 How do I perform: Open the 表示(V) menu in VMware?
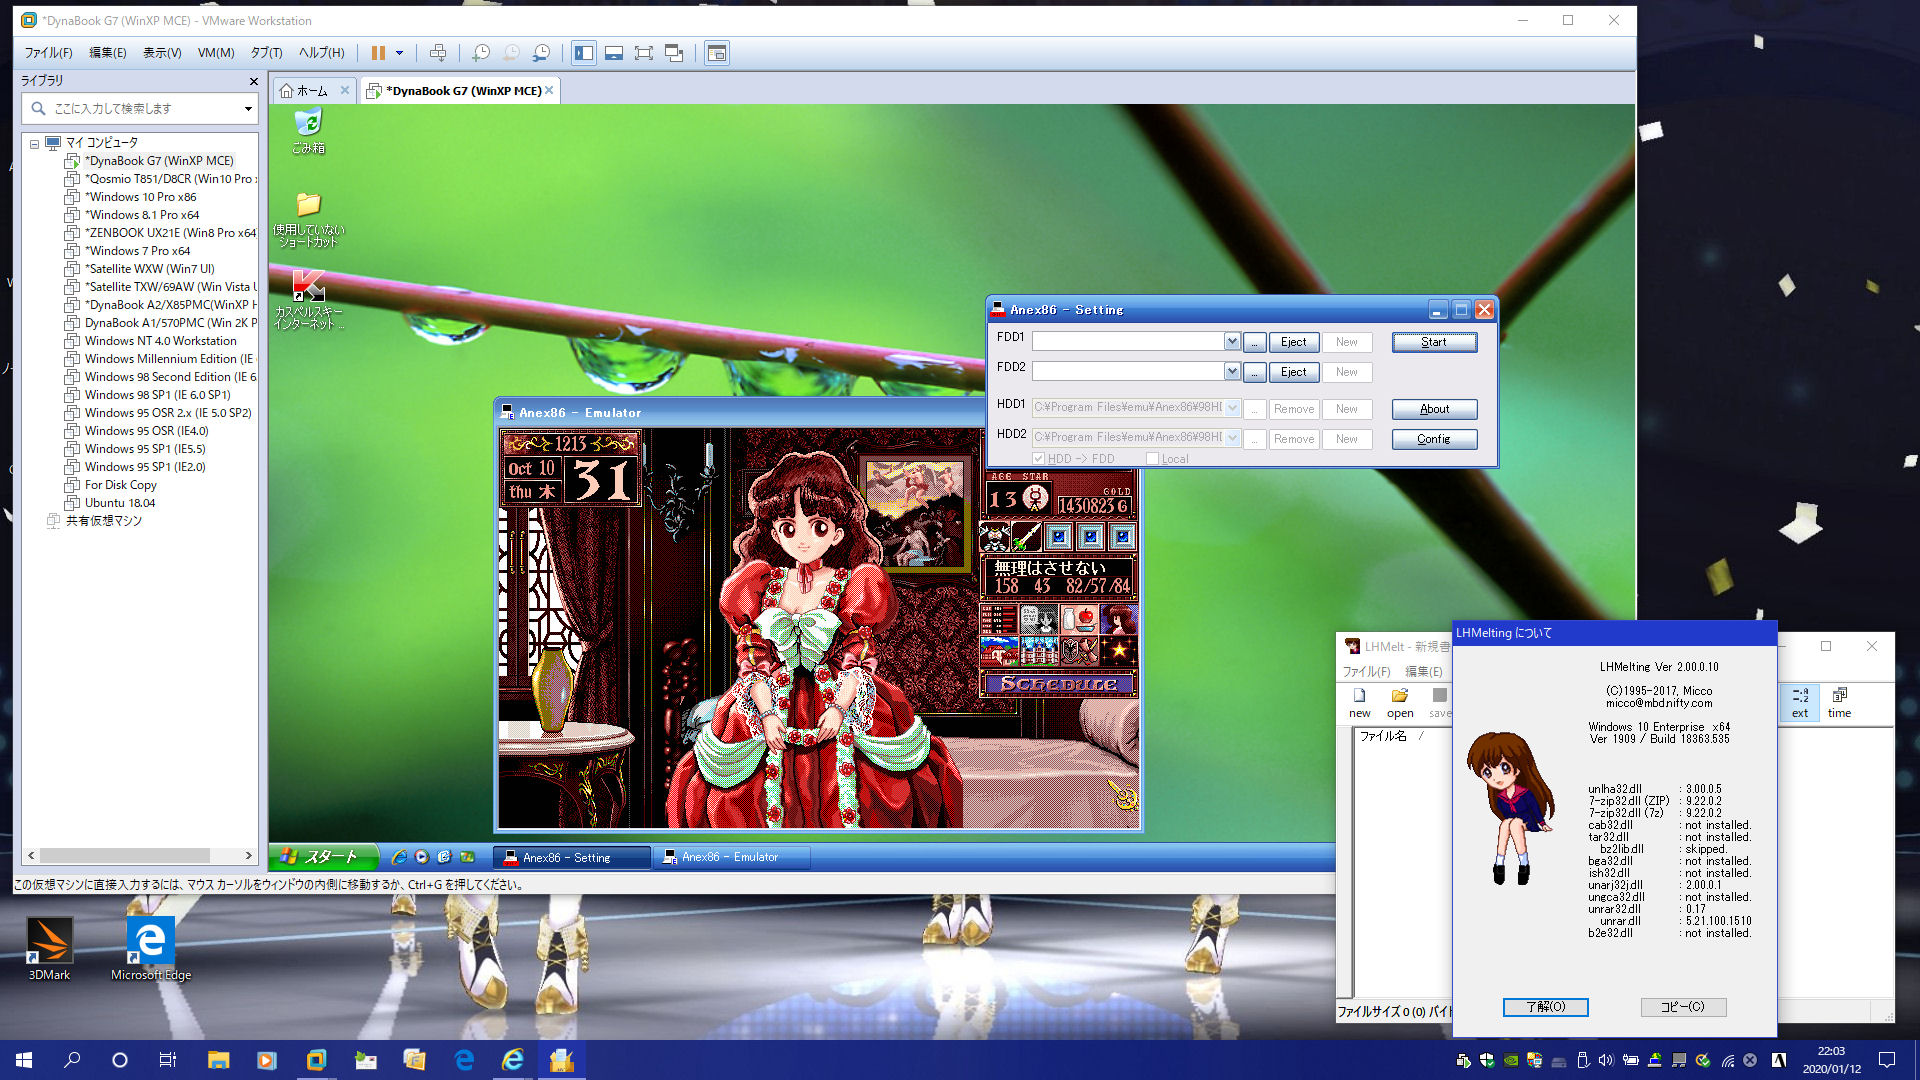(x=162, y=53)
